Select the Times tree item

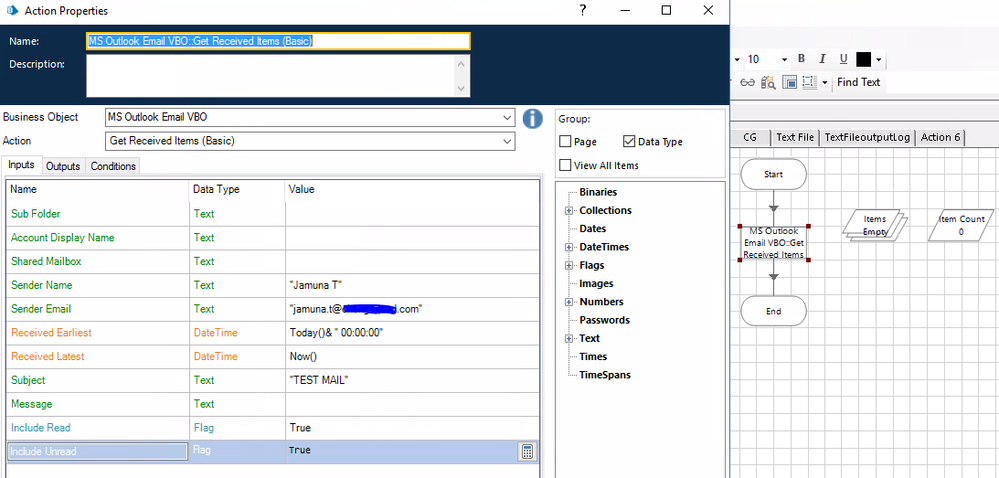(x=593, y=357)
